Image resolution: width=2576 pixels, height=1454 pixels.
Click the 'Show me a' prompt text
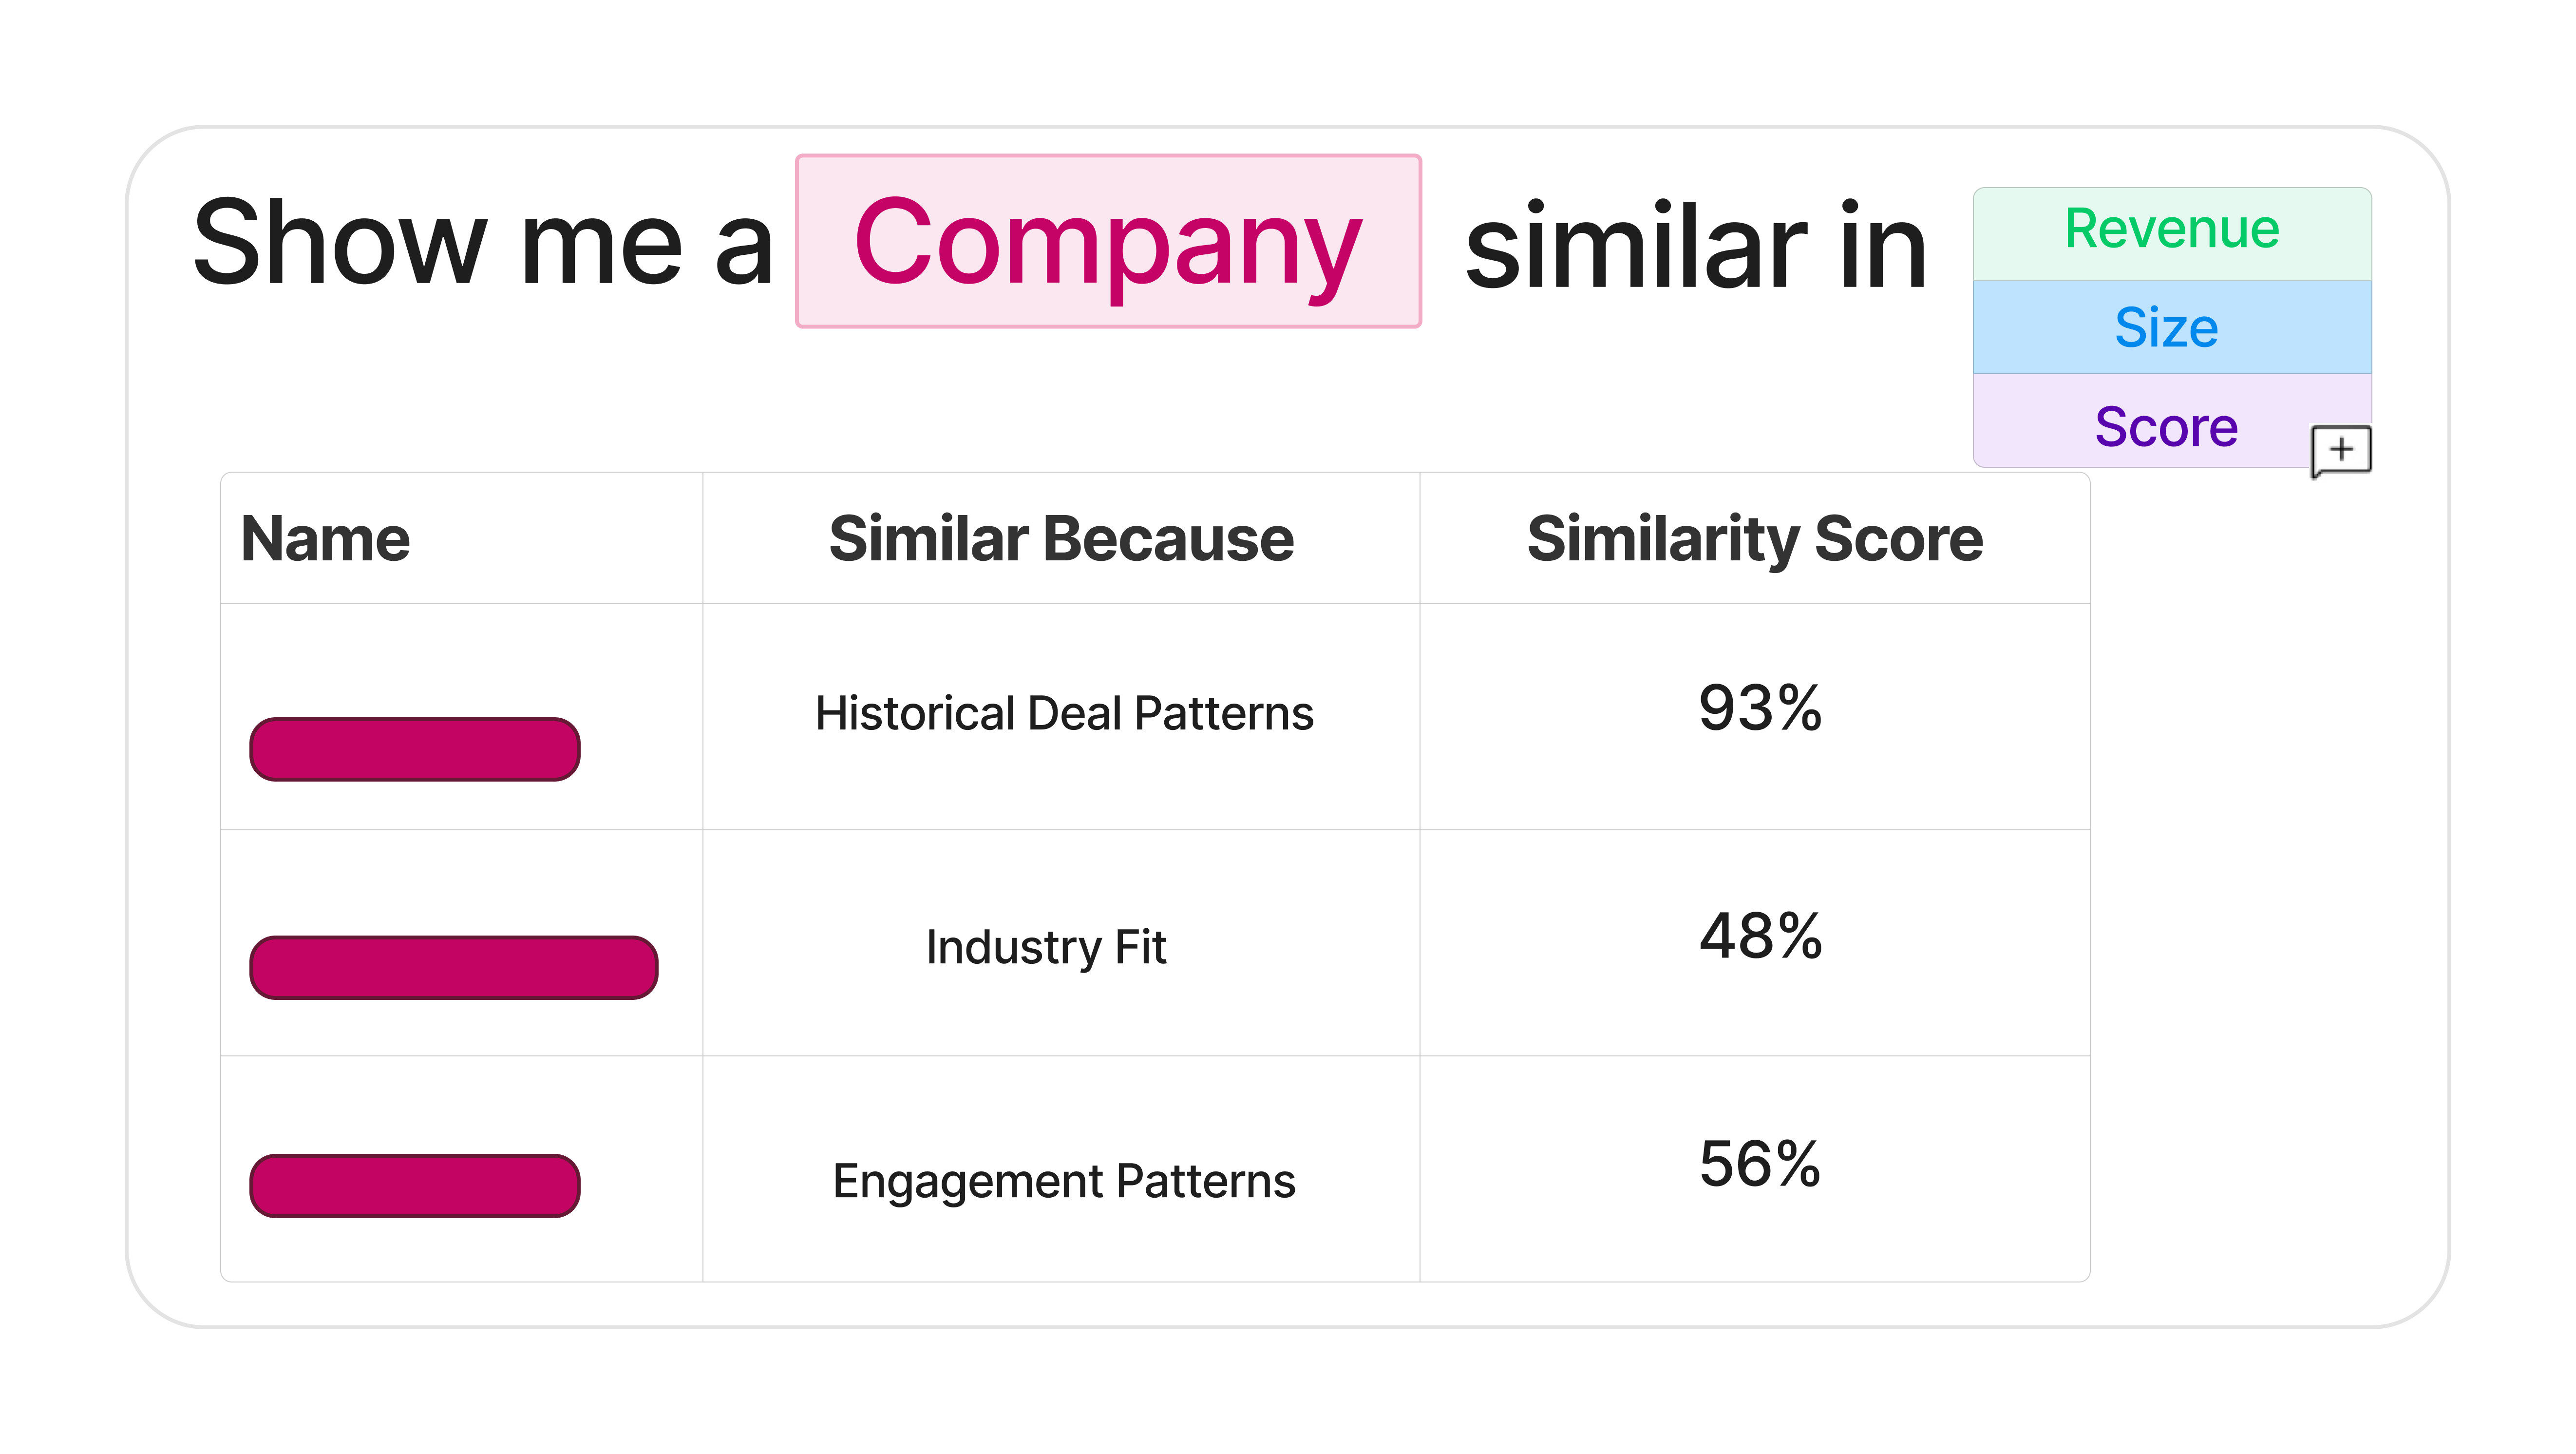[x=484, y=243]
